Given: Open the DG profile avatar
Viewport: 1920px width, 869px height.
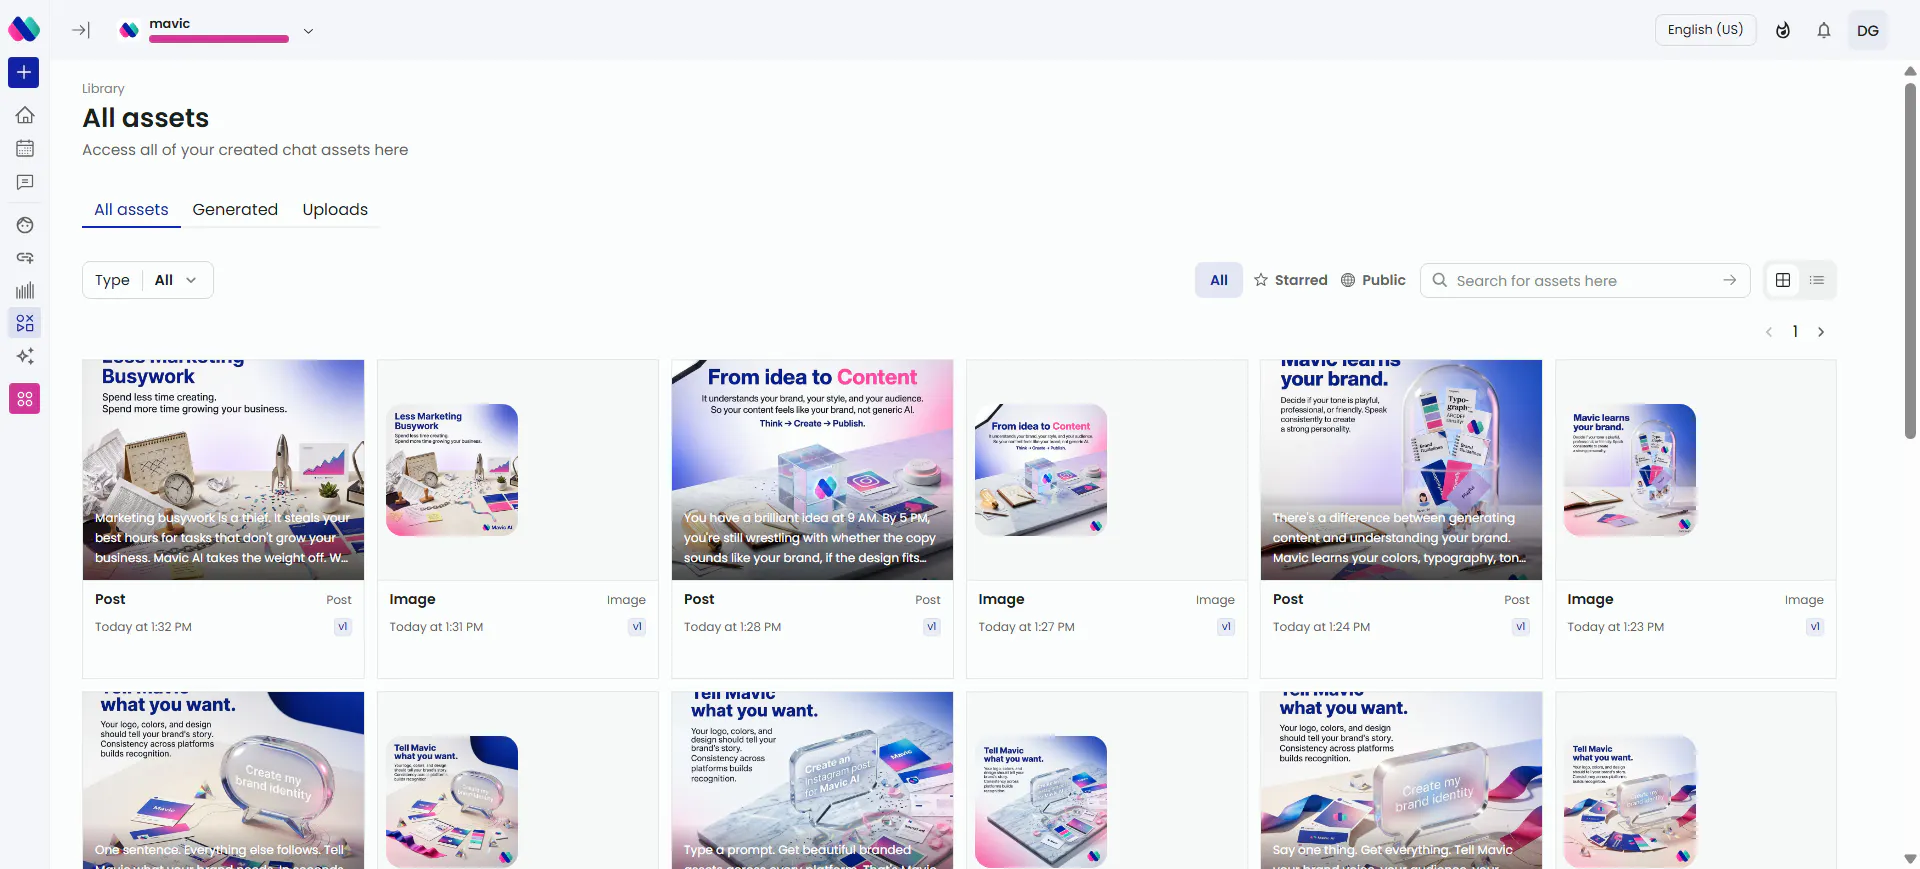Looking at the screenshot, I should pyautogui.click(x=1868, y=30).
